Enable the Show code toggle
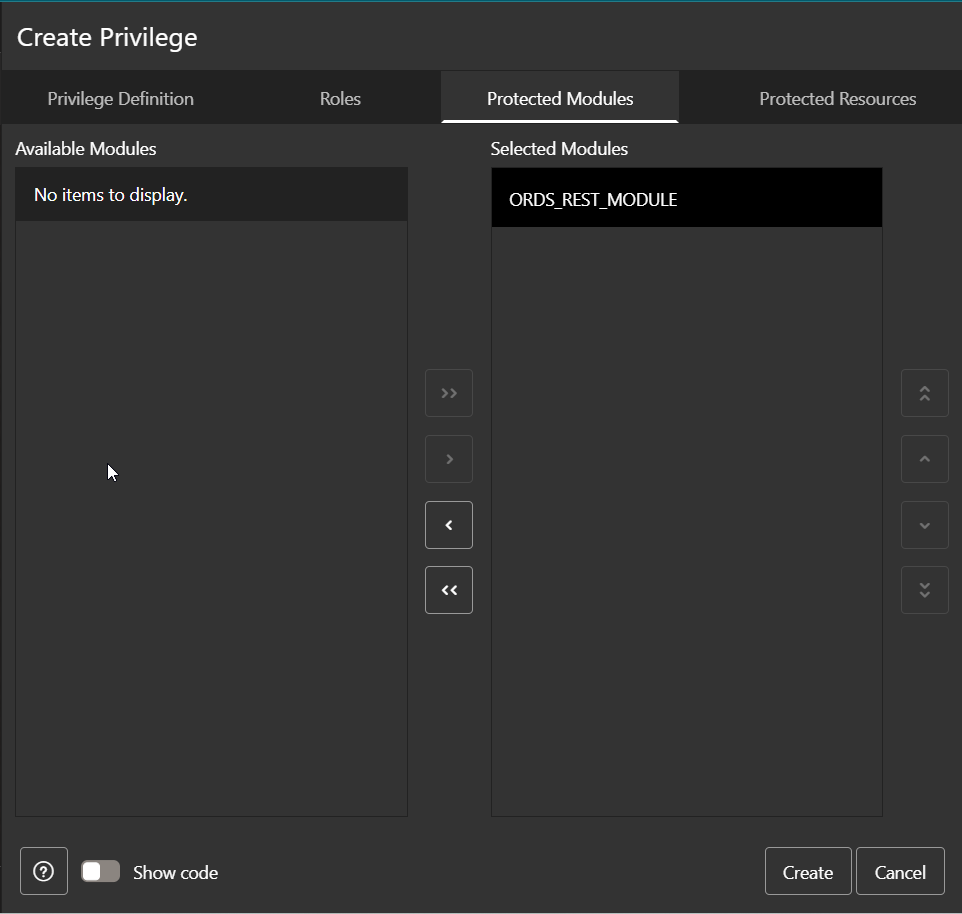This screenshot has height=914, width=962. click(100, 871)
